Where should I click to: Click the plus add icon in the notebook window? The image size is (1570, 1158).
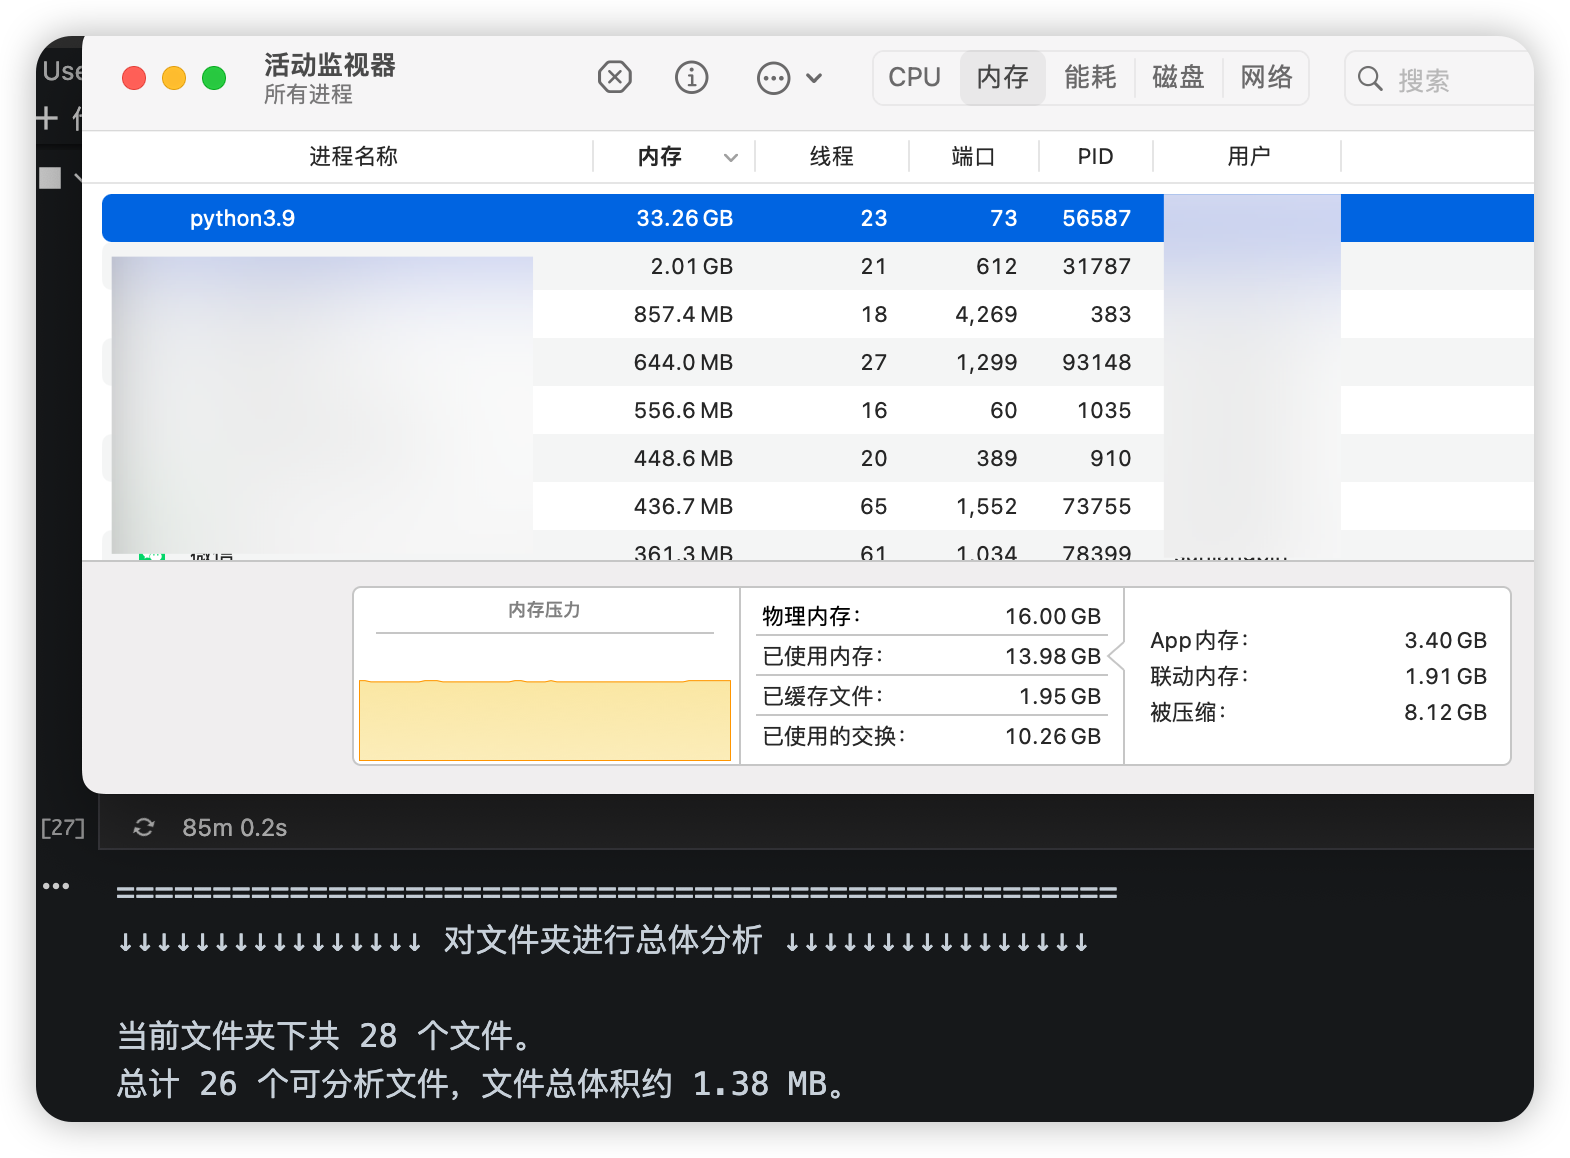click(47, 119)
